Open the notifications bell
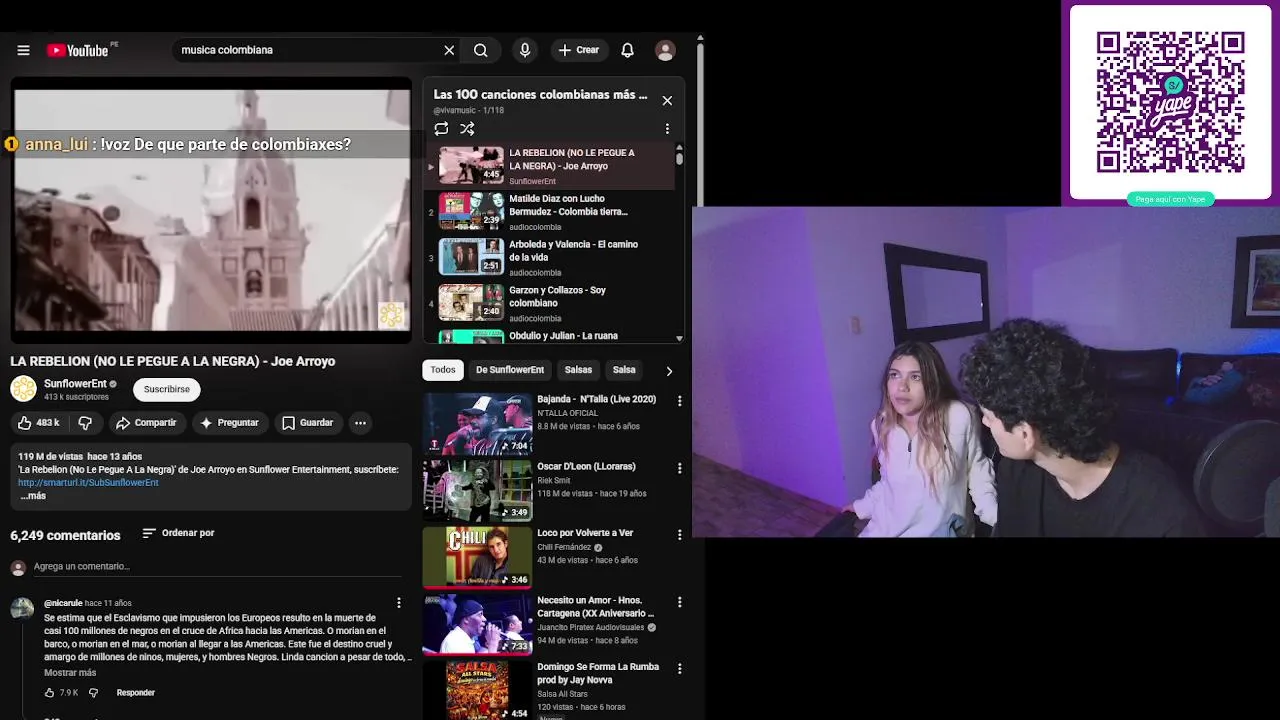Screen dimensions: 1280x720 (x=627, y=50)
